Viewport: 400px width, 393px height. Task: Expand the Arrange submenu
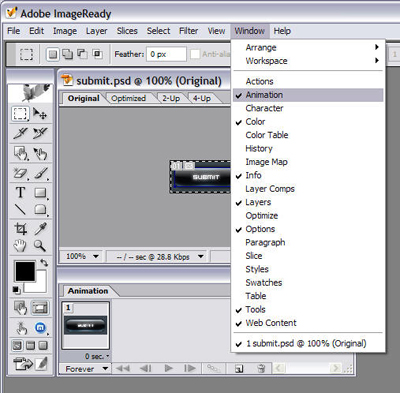[308, 48]
